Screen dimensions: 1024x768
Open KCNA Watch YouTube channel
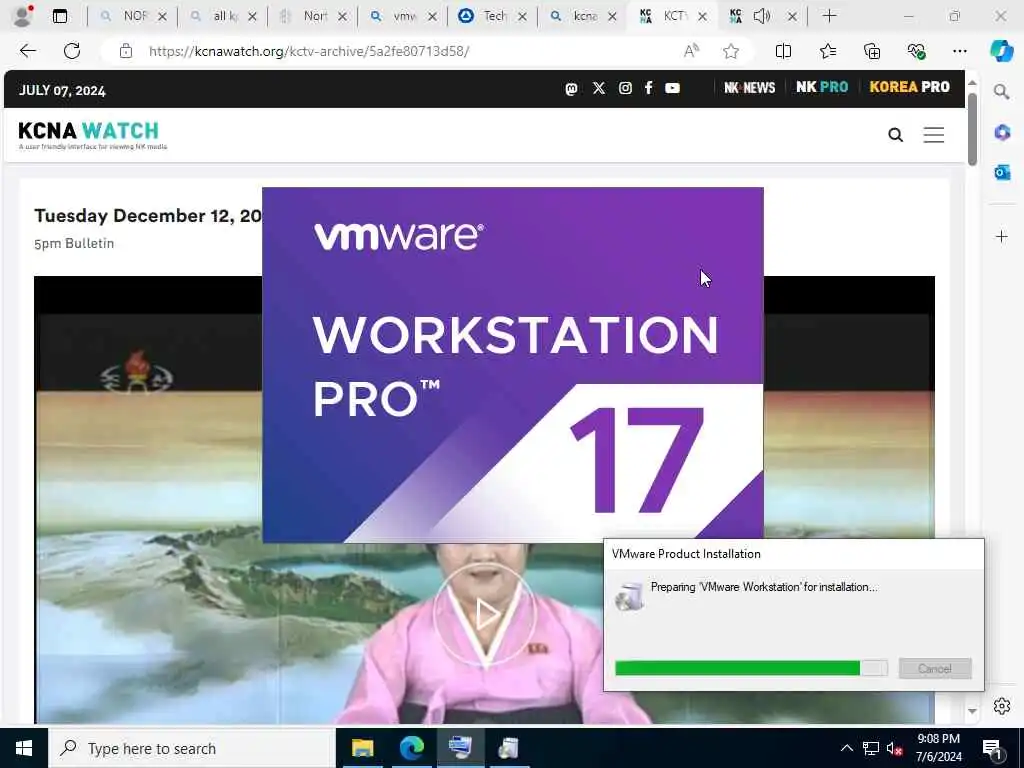[x=673, y=88]
